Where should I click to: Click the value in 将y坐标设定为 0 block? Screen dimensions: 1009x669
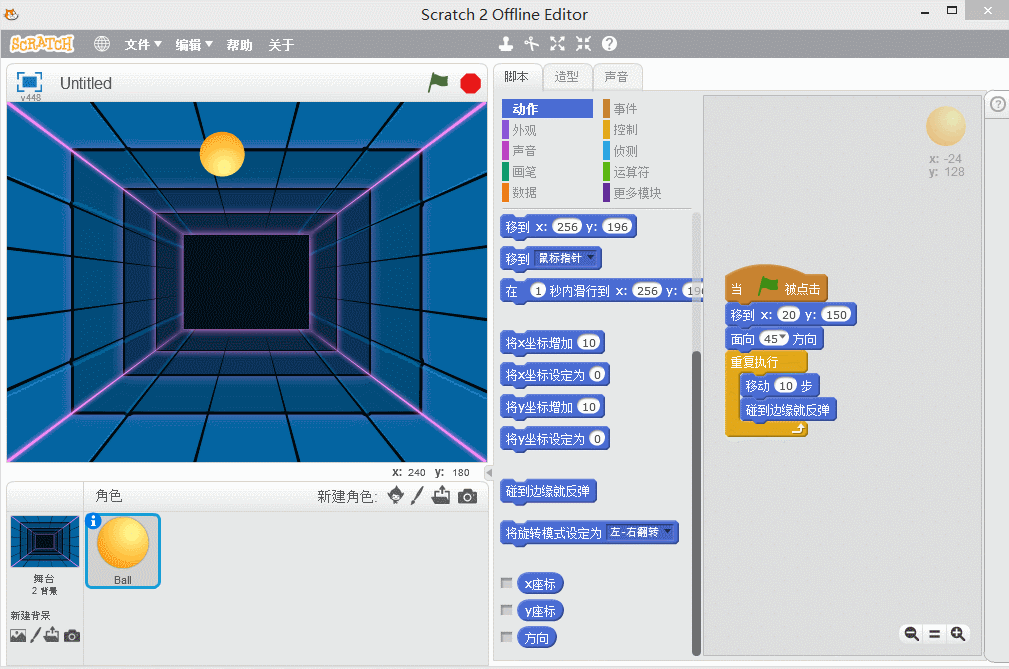tap(597, 439)
